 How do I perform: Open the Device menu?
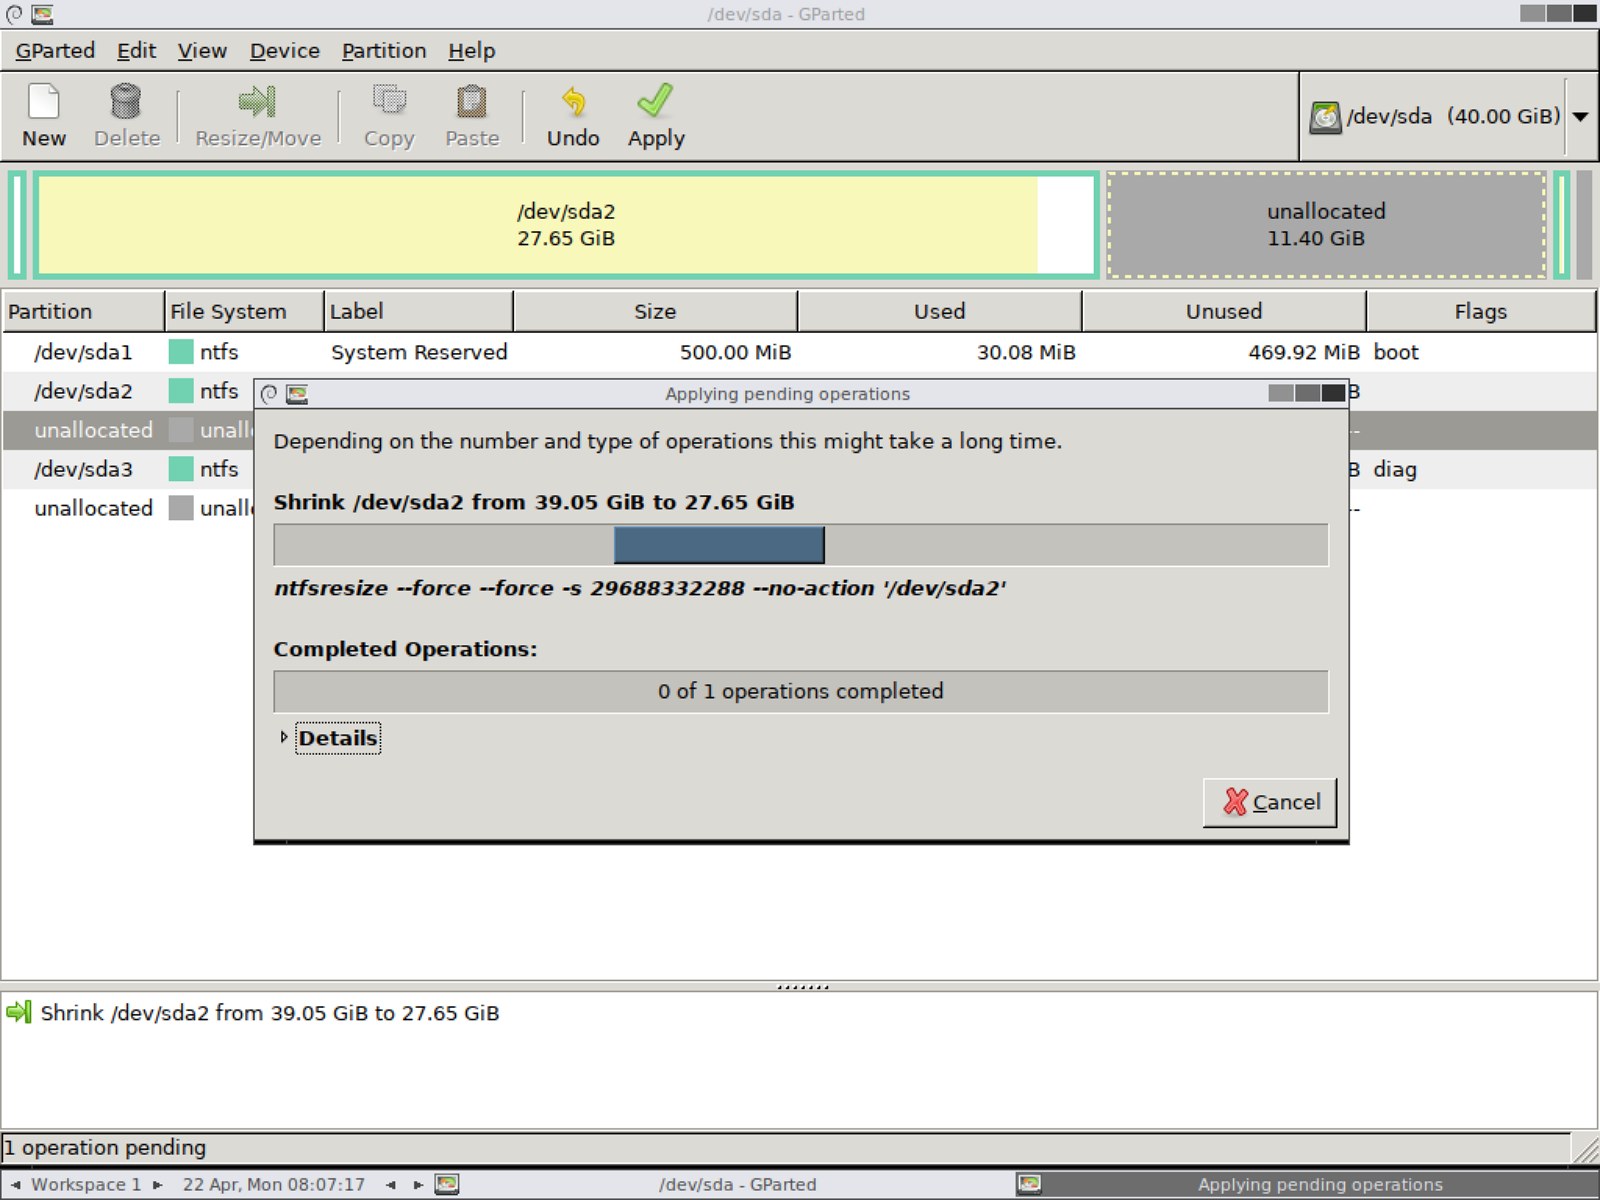coord(284,50)
